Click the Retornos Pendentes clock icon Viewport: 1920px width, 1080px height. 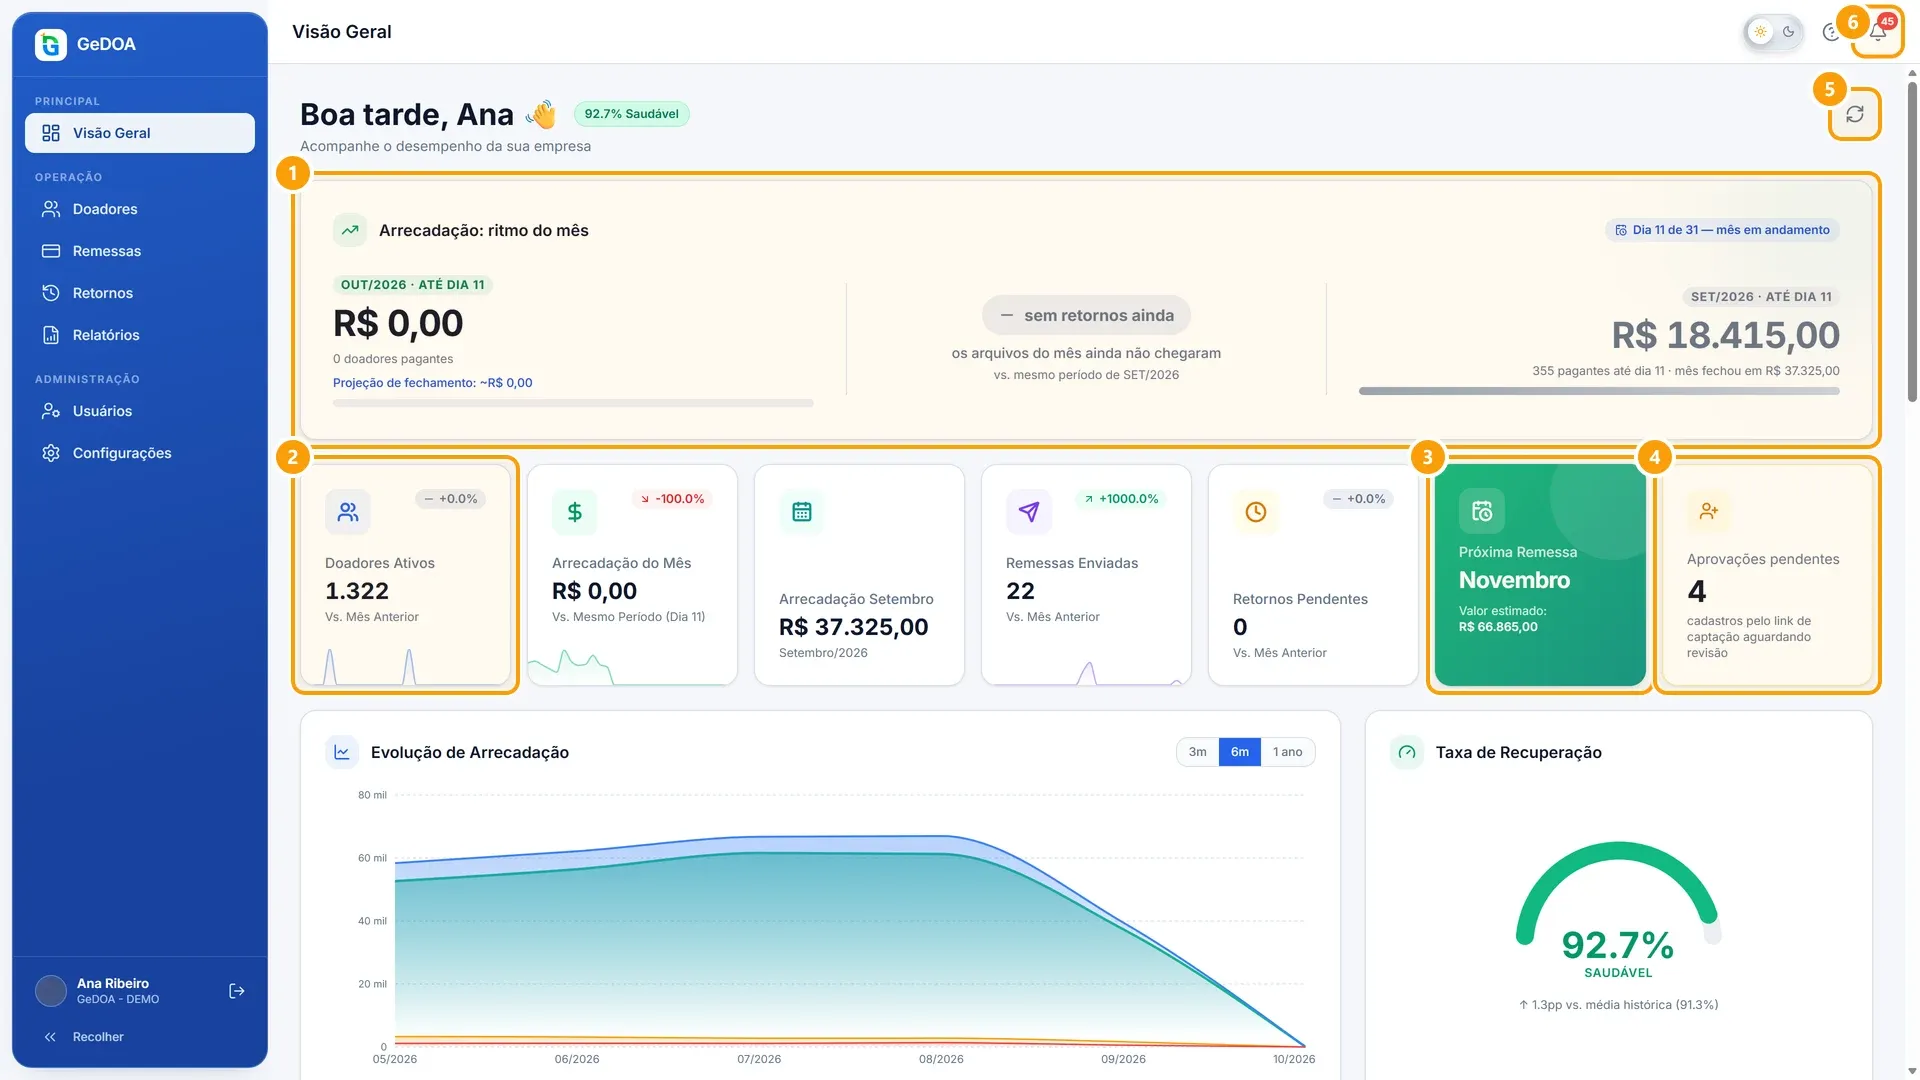click(x=1256, y=512)
